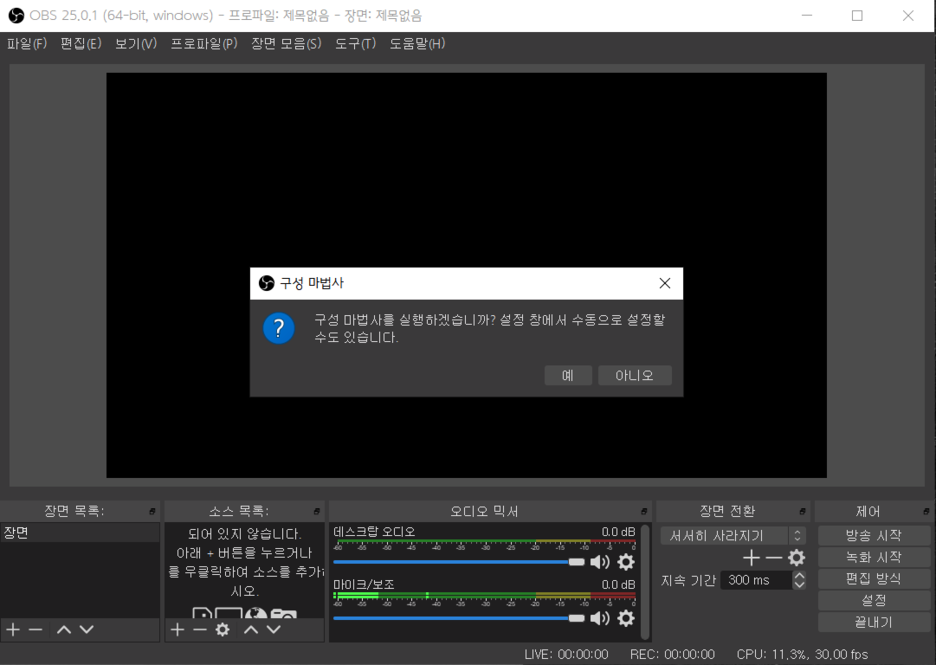
Task: Increase 지속 기간 duration with up arrow
Action: [799, 575]
